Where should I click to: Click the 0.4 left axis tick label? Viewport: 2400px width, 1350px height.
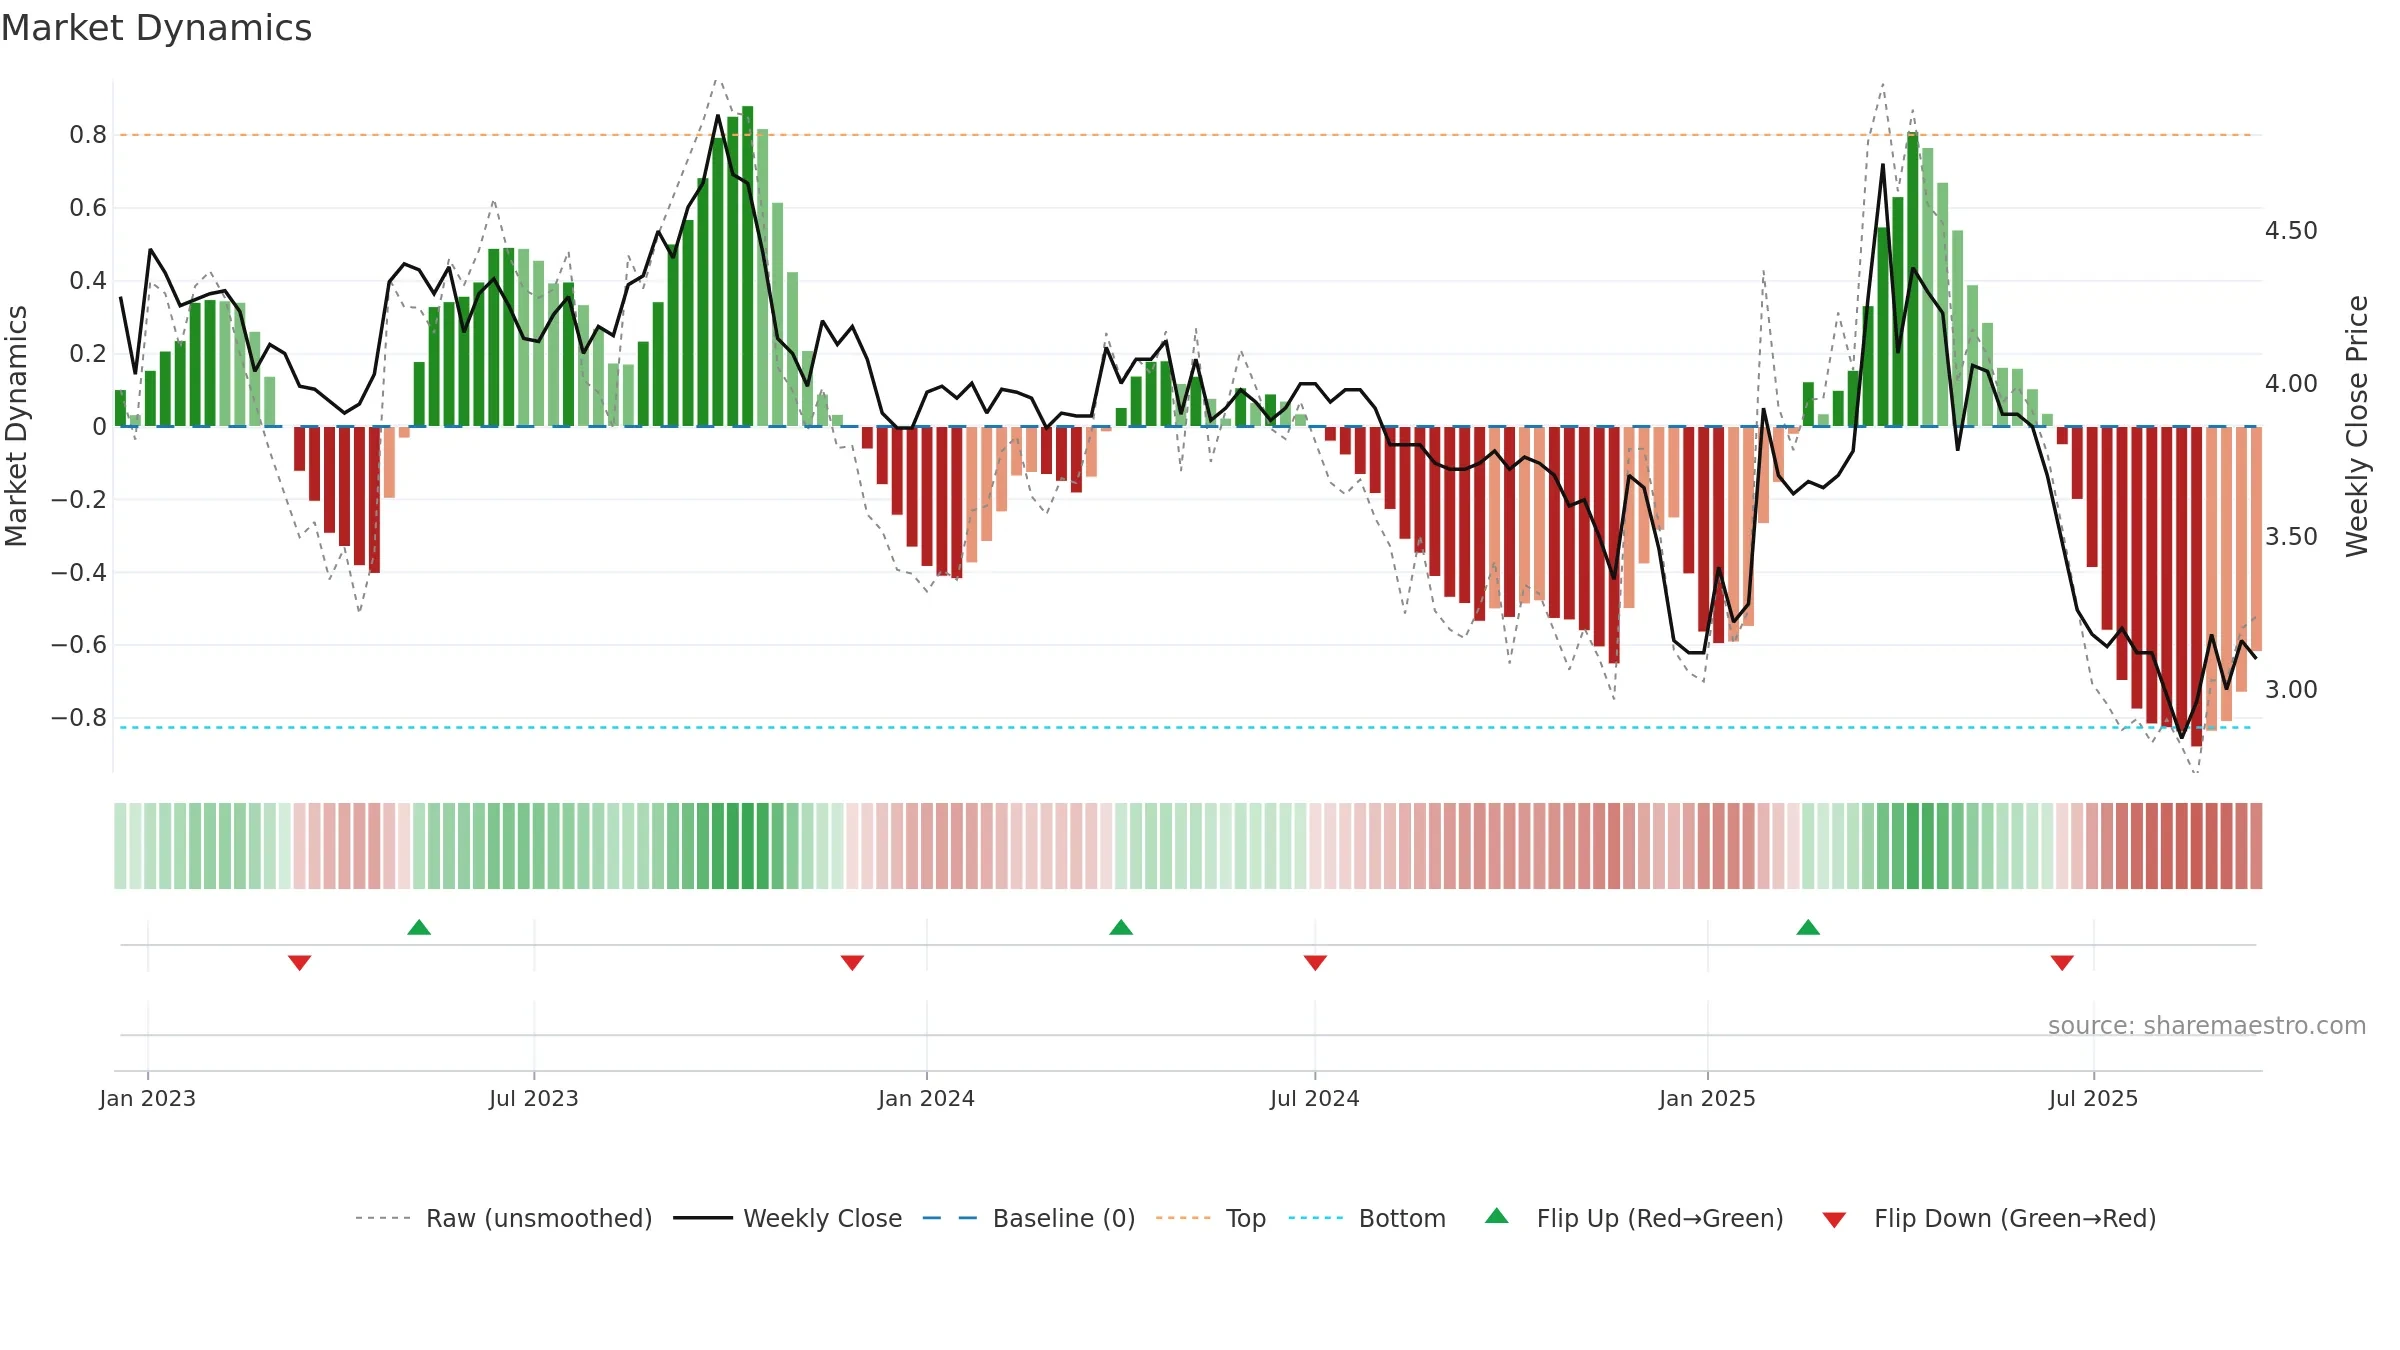point(88,281)
